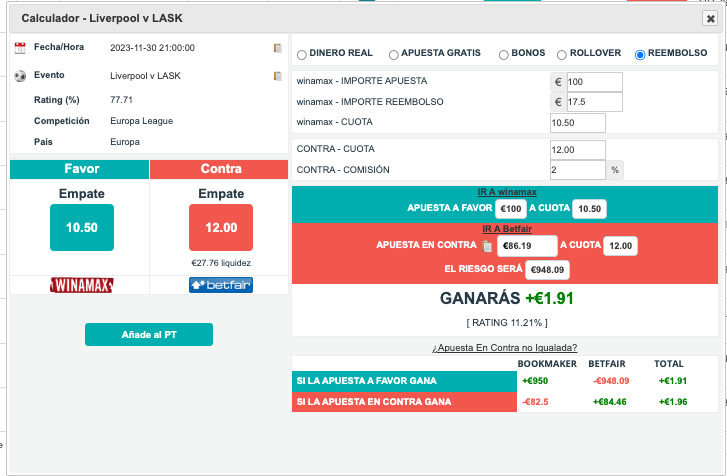The width and height of the screenshot is (727, 476).
Task: Follow the IR A Betfair link
Action: [x=507, y=228]
